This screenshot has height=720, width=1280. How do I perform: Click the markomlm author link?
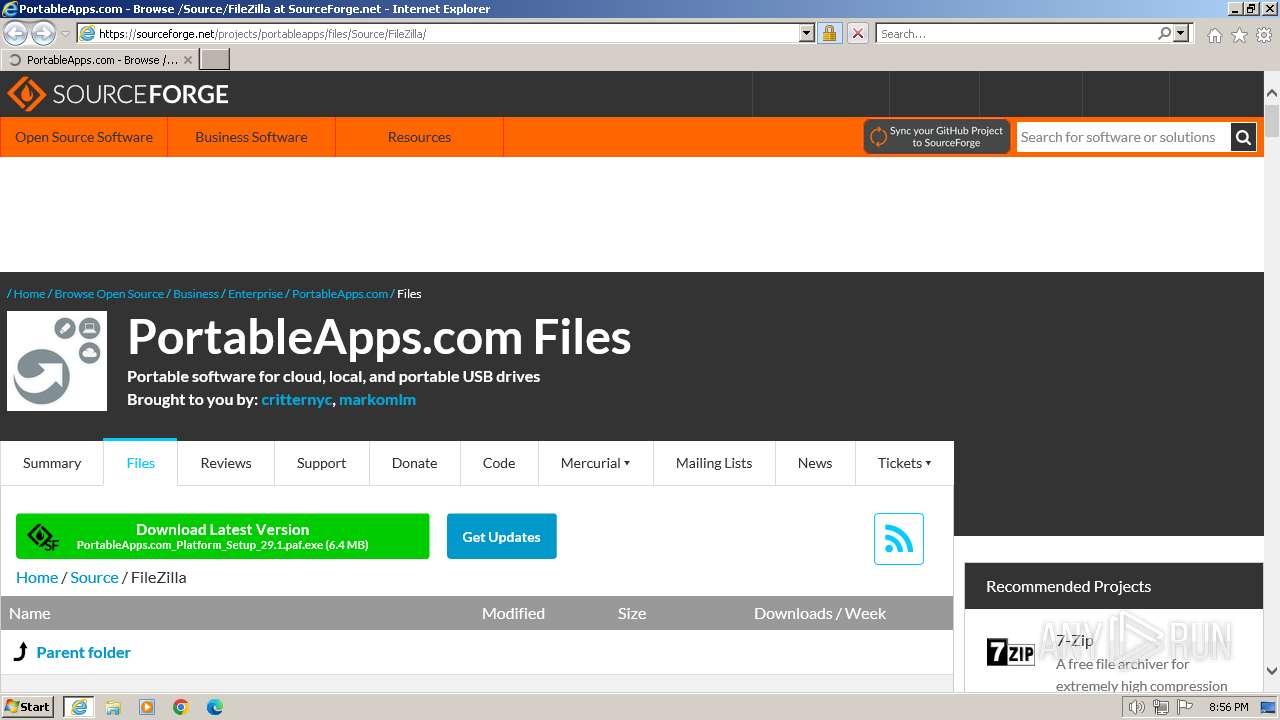[x=377, y=399]
